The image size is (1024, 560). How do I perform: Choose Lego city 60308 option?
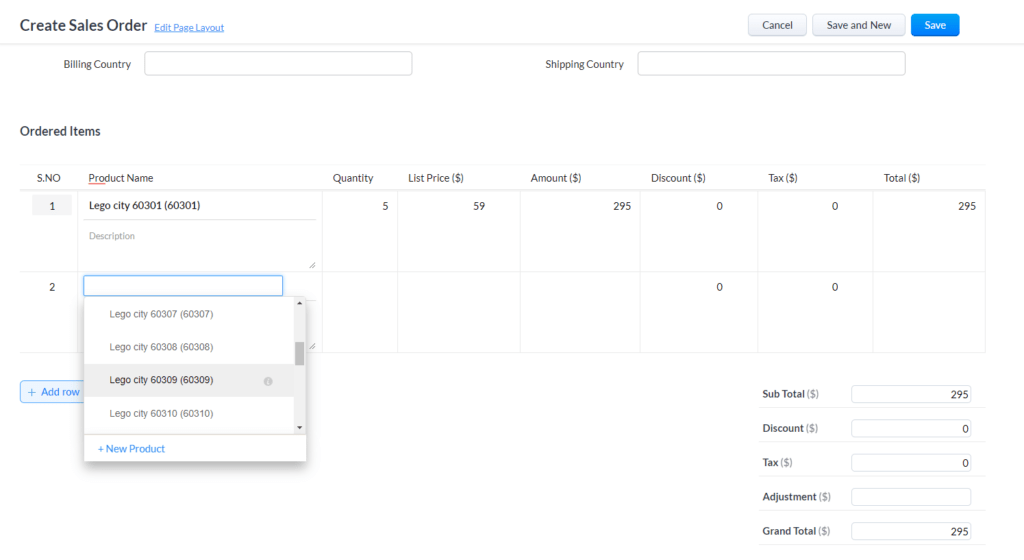161,347
